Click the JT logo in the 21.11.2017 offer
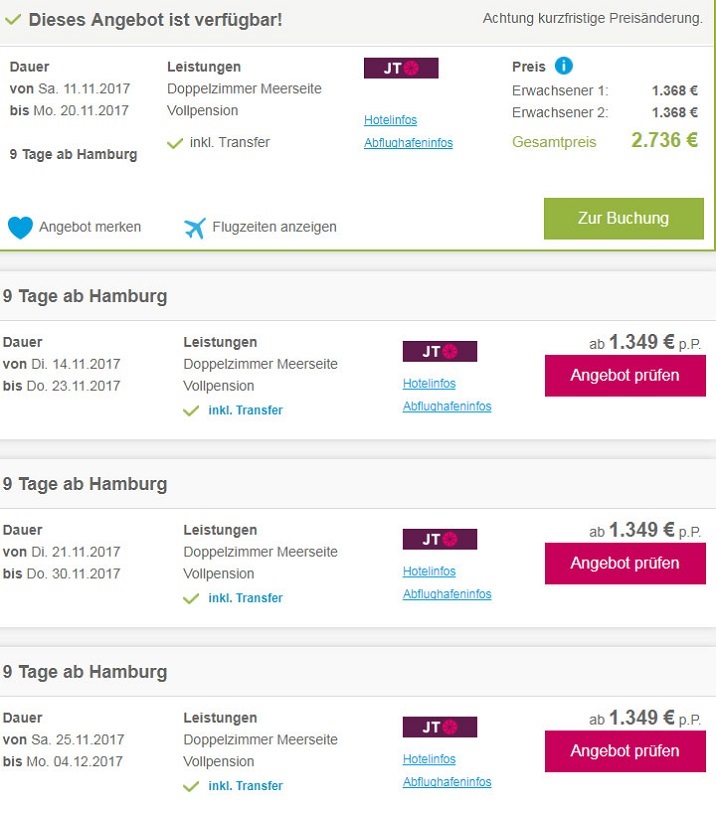 pyautogui.click(x=440, y=539)
